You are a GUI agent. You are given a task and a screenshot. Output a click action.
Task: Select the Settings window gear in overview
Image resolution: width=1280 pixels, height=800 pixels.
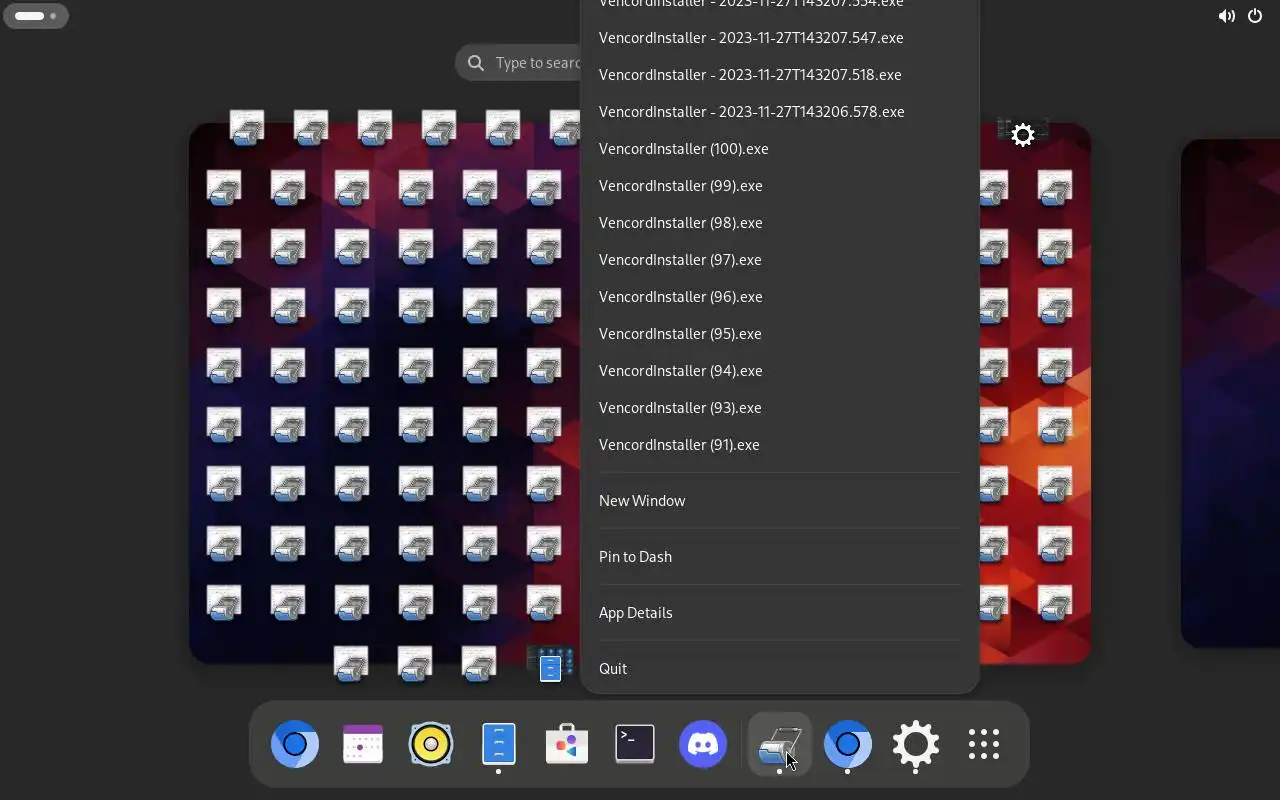pyautogui.click(x=1022, y=134)
